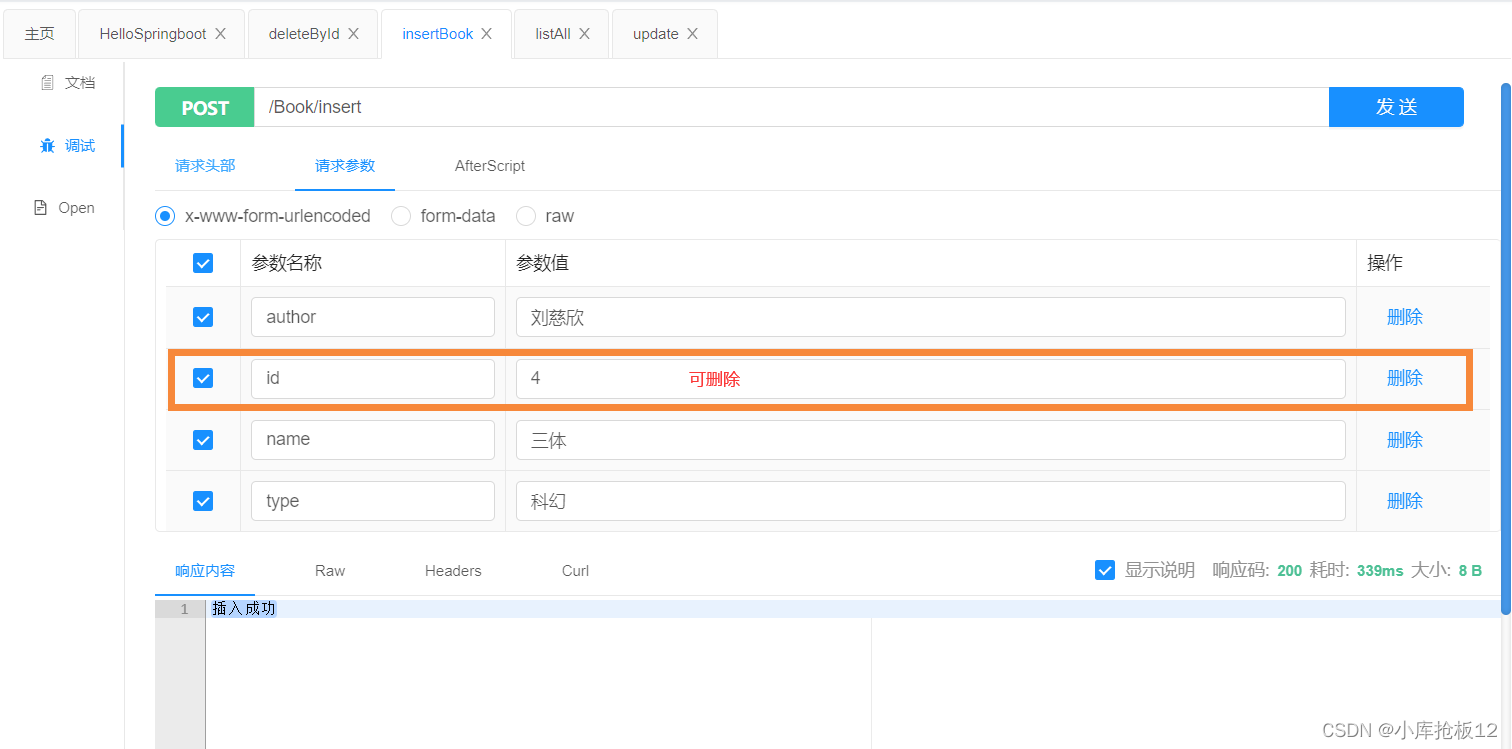Click line number 1 in response gutter

pyautogui.click(x=184, y=609)
